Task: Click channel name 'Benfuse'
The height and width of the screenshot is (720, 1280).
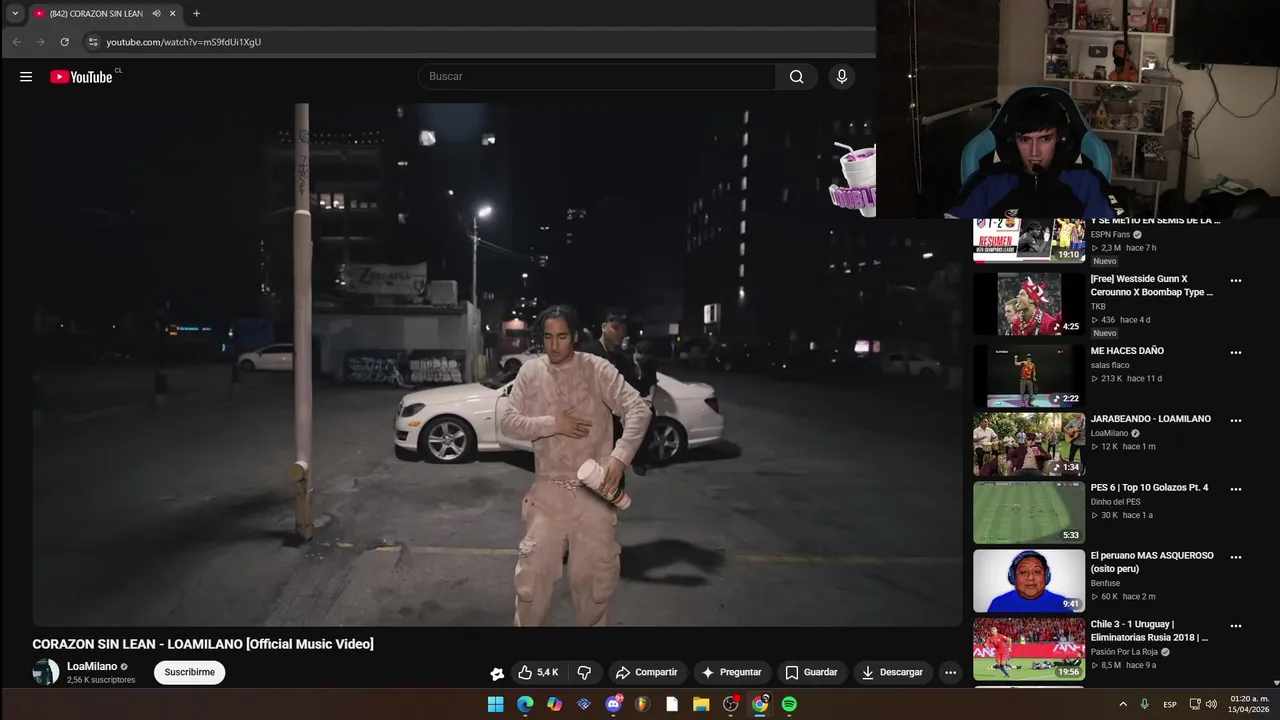Action: coord(1105,583)
